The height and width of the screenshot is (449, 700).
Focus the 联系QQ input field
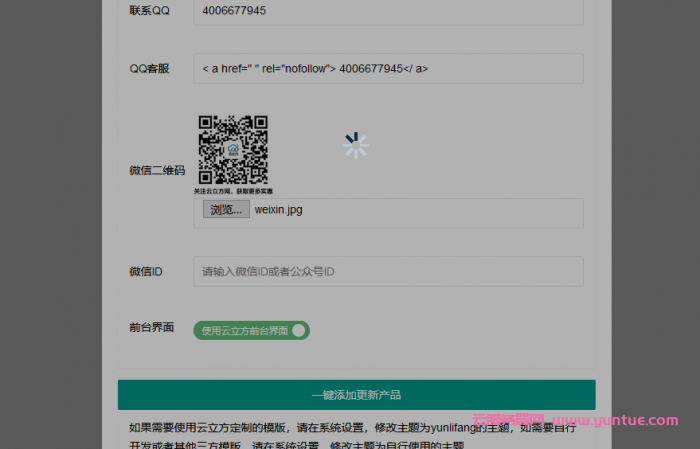(388, 12)
